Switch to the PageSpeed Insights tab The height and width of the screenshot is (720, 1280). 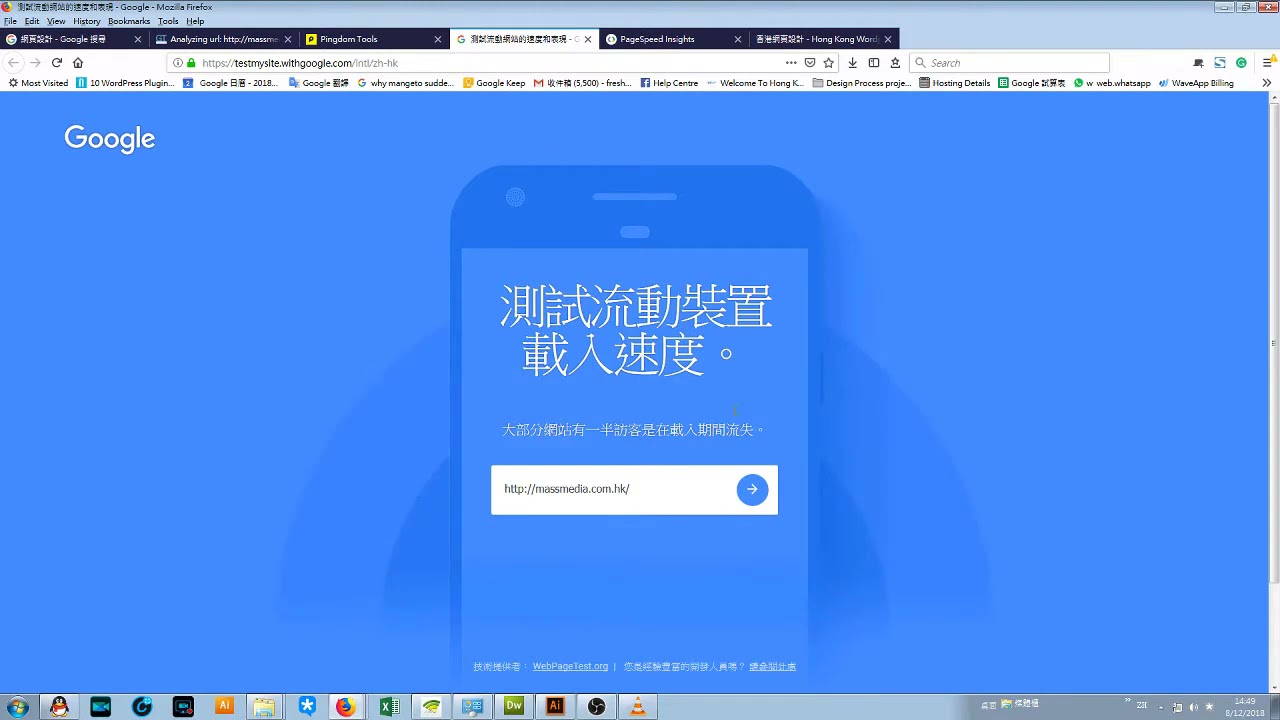675,39
